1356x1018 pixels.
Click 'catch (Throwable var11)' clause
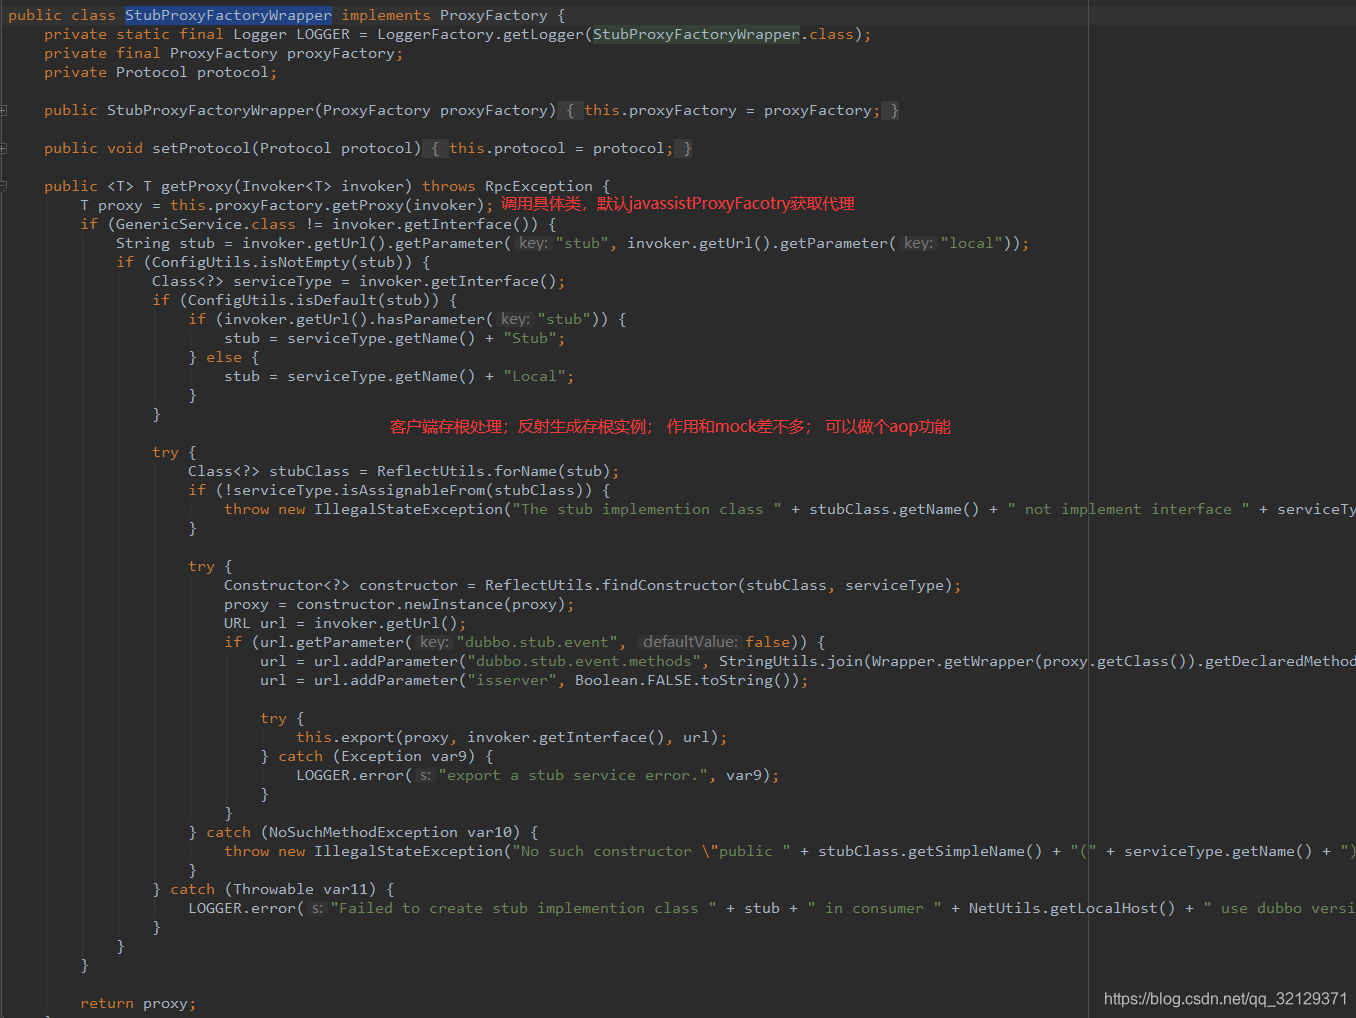tap(273, 889)
